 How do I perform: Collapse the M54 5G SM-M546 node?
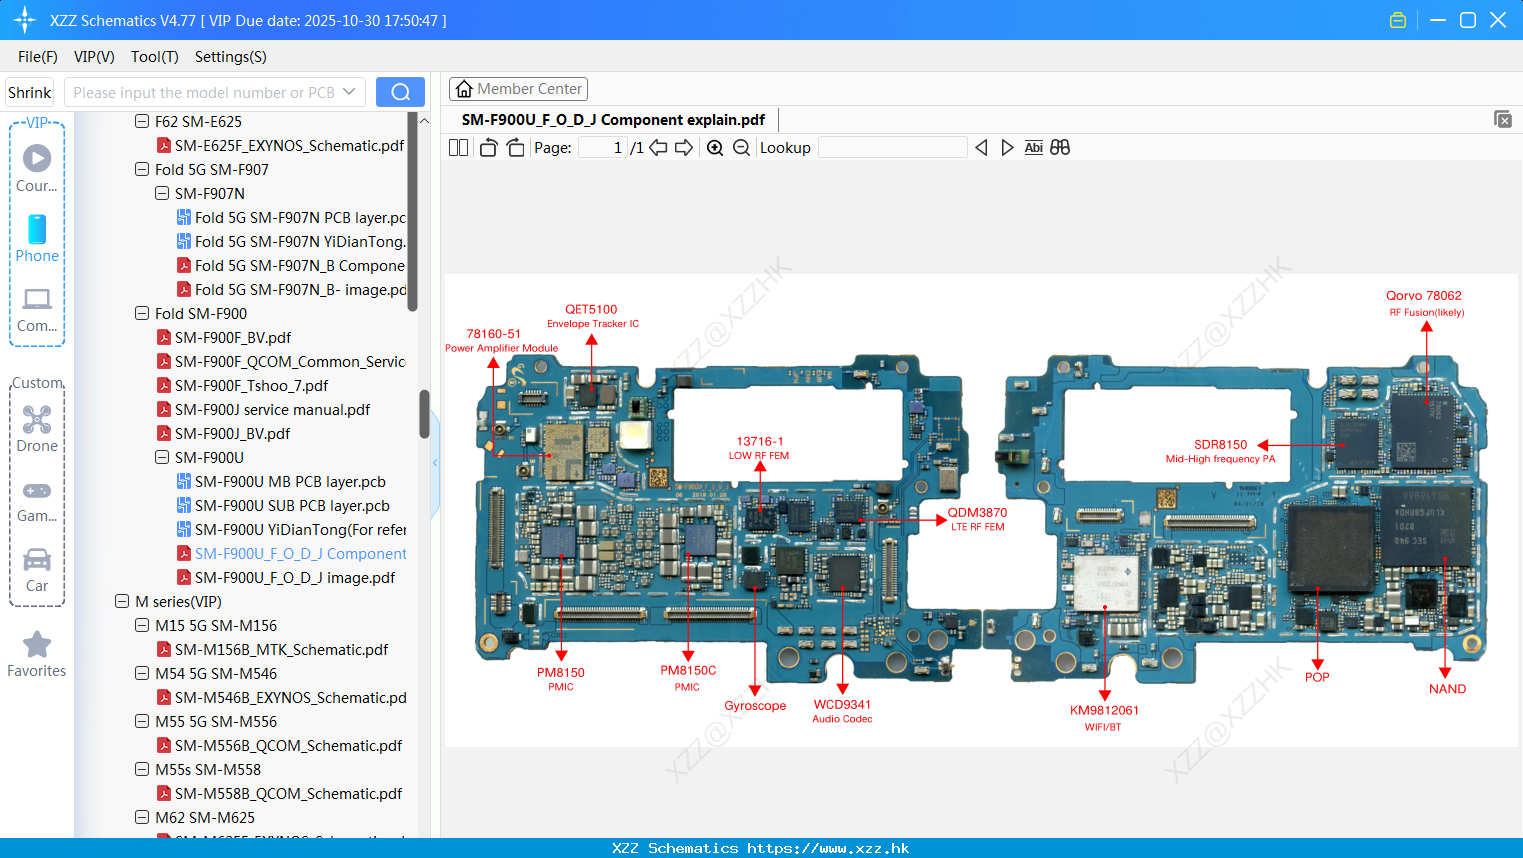tap(141, 674)
